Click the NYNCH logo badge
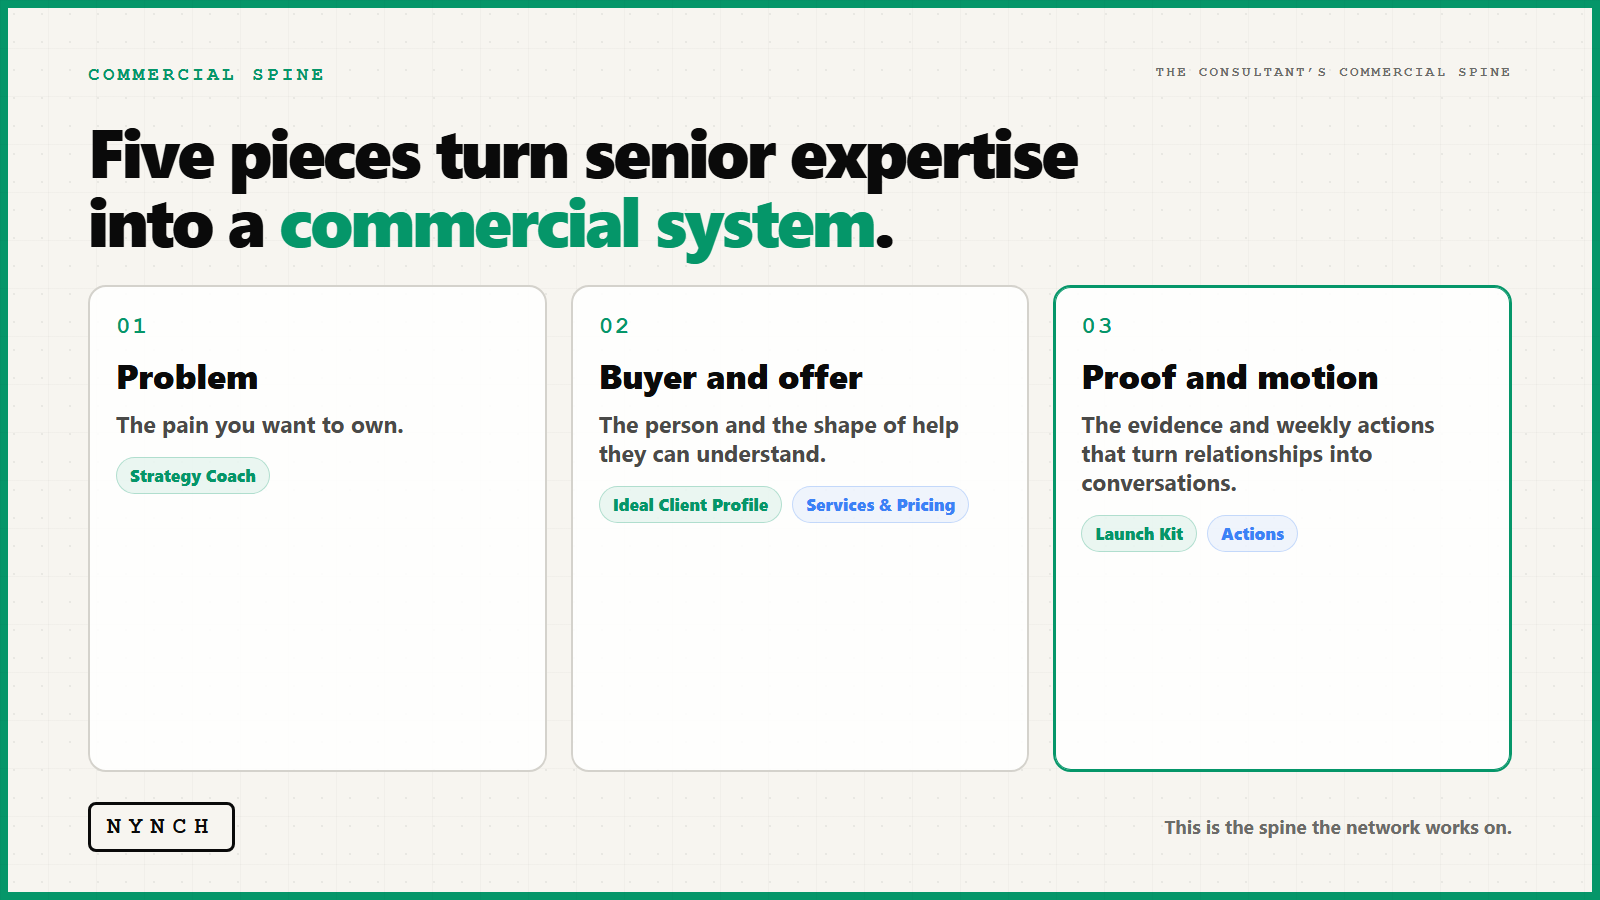The image size is (1600, 900). [x=161, y=827]
